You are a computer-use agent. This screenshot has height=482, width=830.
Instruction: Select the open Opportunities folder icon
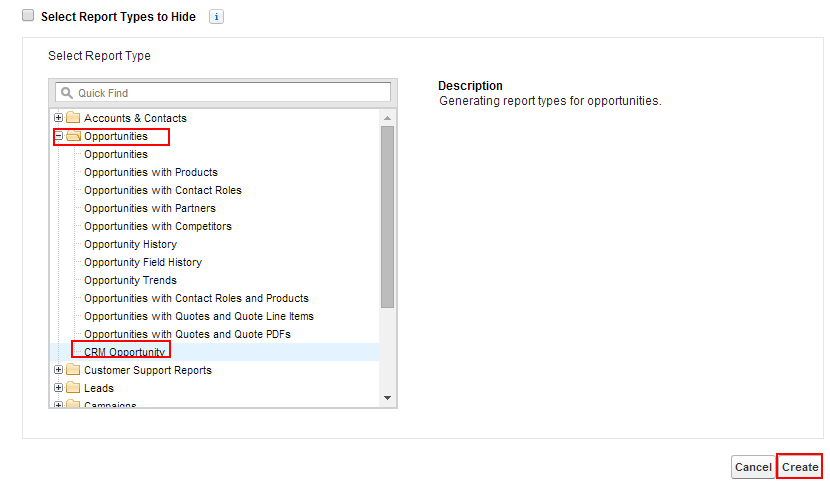tap(74, 136)
